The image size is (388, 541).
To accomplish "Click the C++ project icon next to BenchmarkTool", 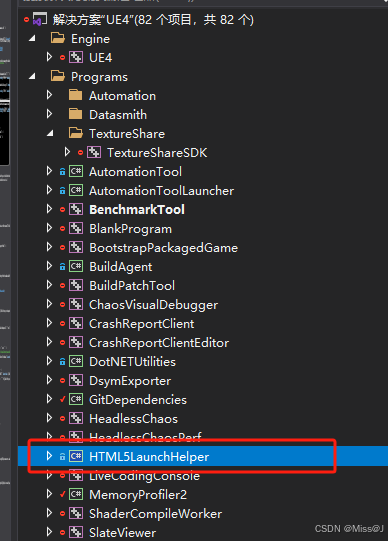I will click(x=76, y=209).
